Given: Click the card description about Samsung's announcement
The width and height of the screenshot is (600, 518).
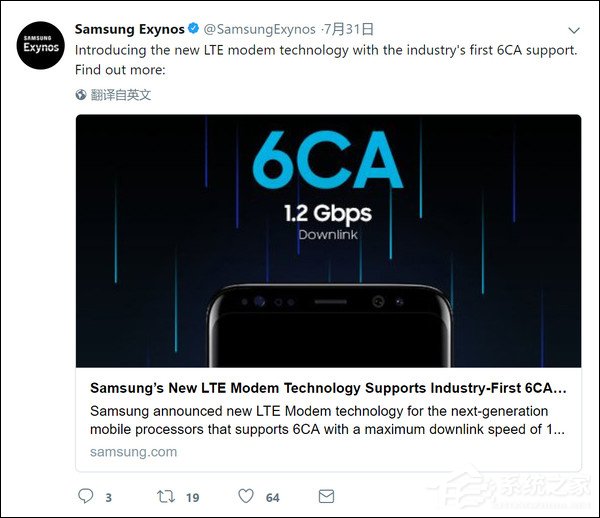Looking at the screenshot, I should tap(326, 420).
